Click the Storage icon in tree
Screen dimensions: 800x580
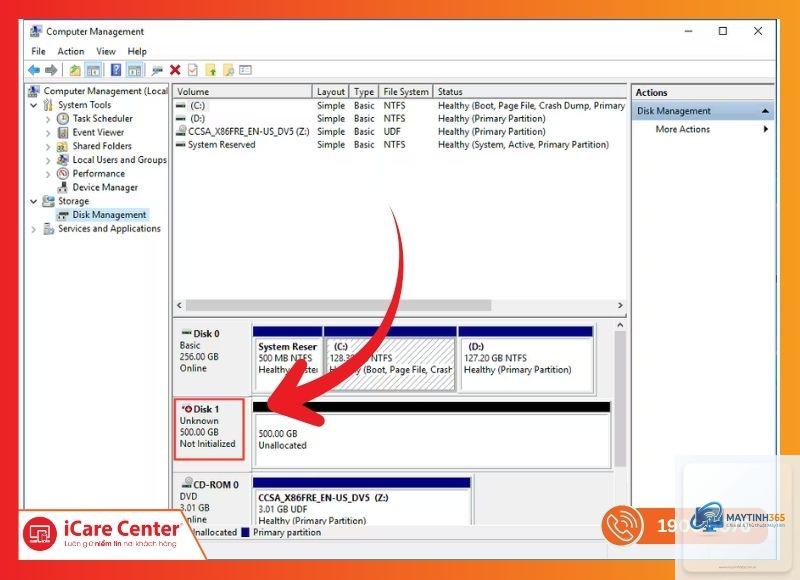tap(48, 201)
